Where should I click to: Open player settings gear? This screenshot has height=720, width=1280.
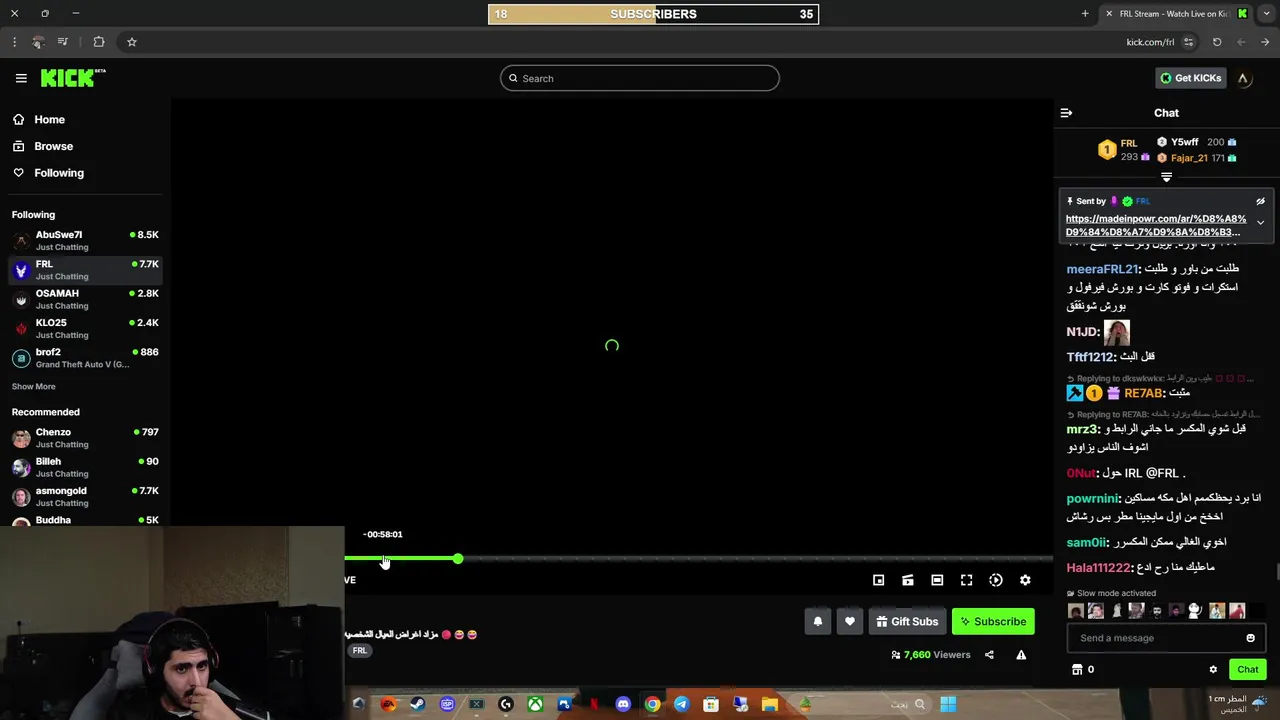click(1025, 580)
